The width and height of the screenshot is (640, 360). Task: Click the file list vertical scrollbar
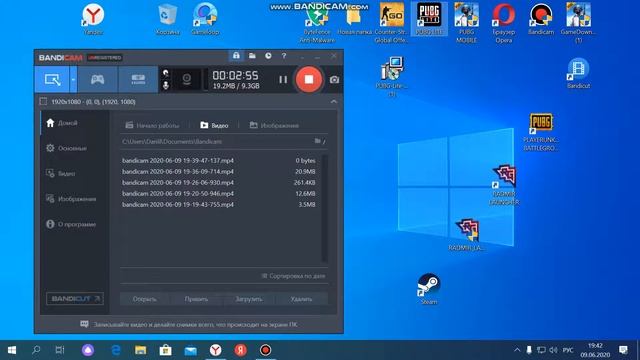pos(324,208)
